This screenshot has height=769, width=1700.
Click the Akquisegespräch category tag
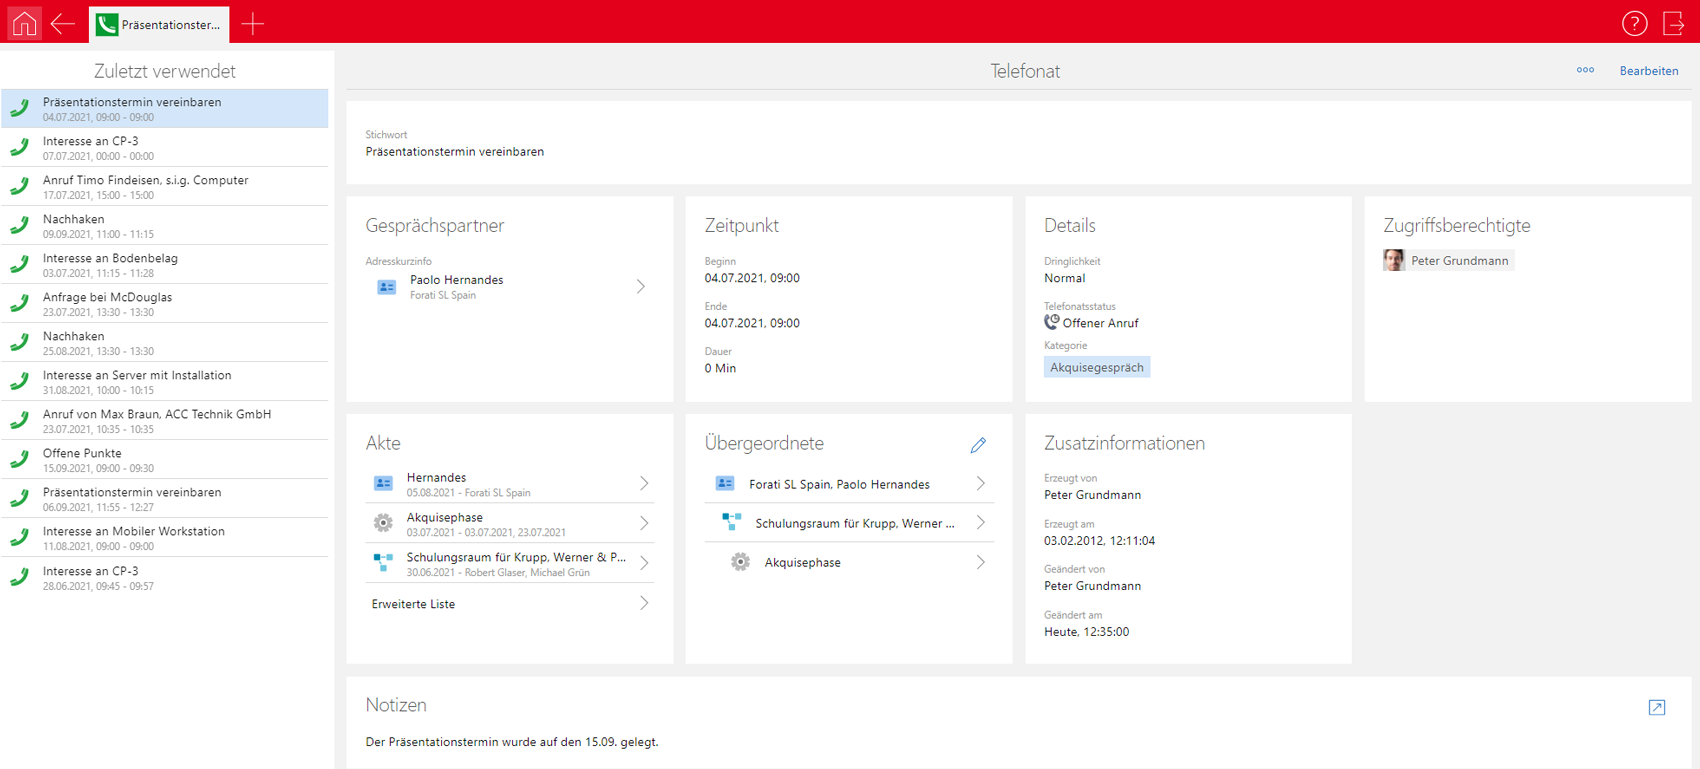click(1097, 367)
